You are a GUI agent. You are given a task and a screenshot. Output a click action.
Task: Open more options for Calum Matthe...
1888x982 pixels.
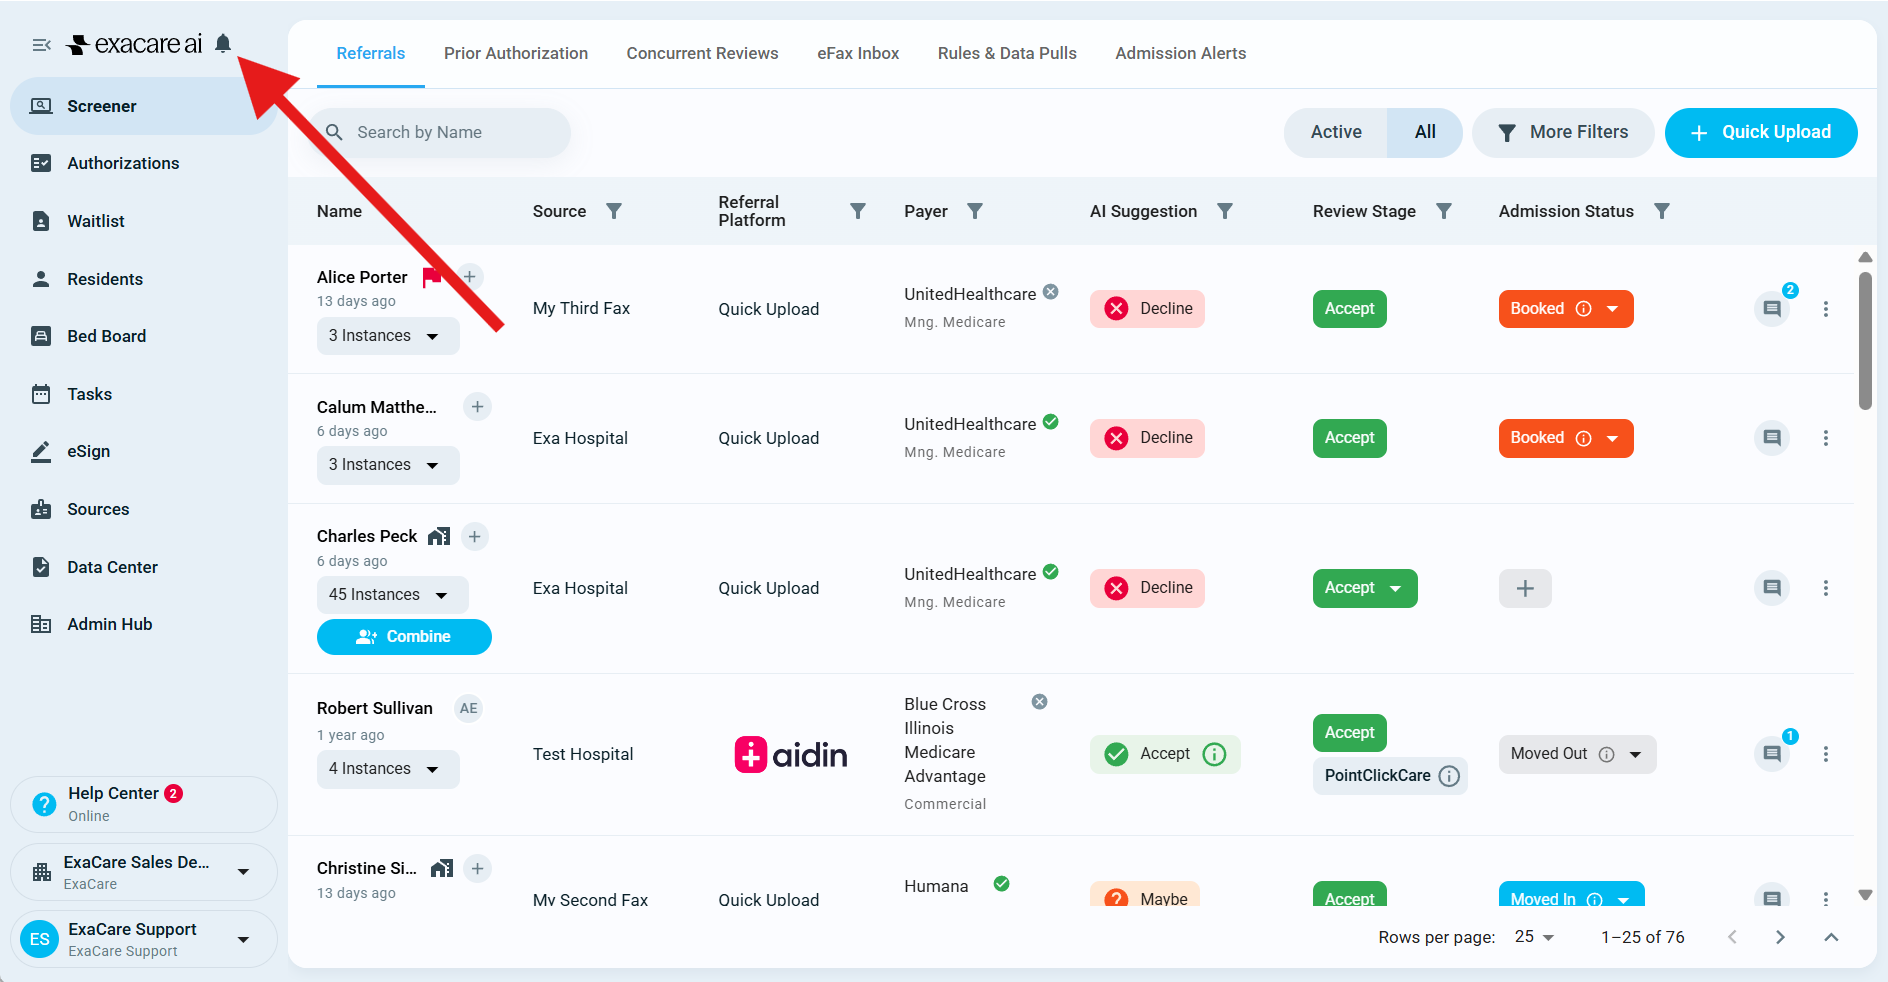(x=1826, y=438)
